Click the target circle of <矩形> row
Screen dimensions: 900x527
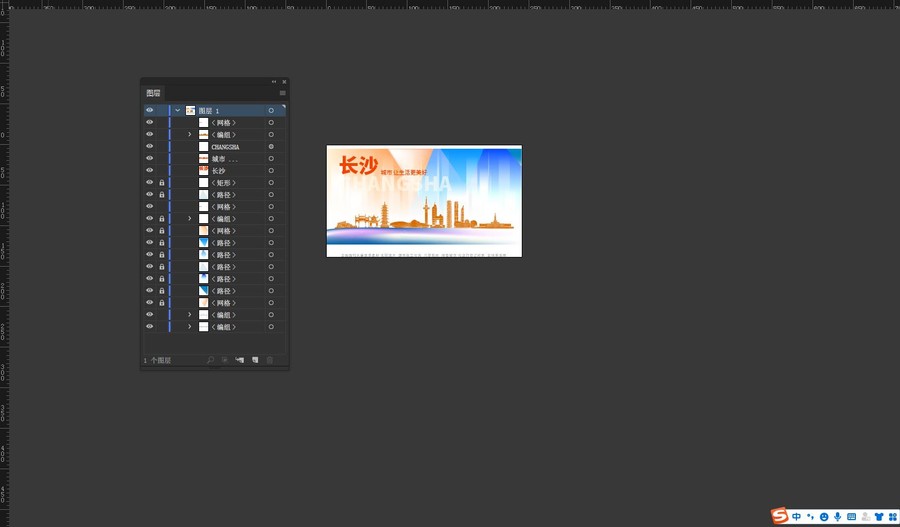pyautogui.click(x=271, y=183)
